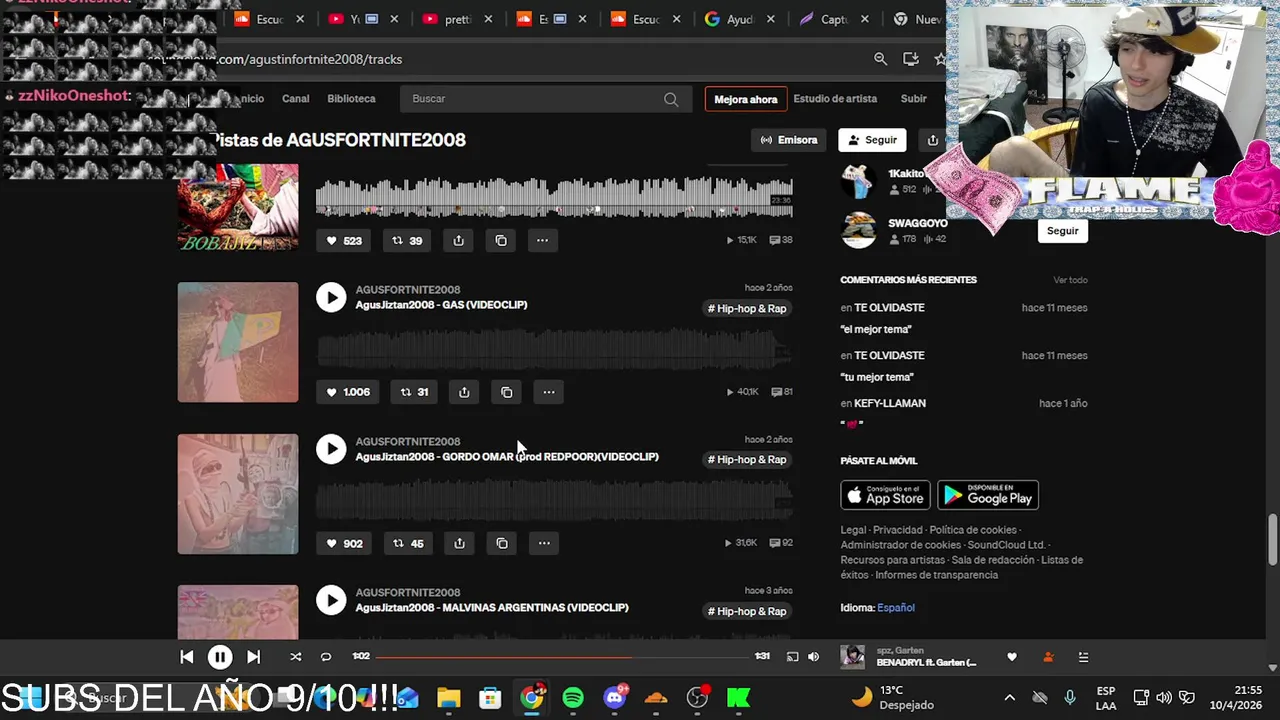Toggle repeat in the player bar
Viewport: 1280px width, 720px height.
click(x=326, y=657)
